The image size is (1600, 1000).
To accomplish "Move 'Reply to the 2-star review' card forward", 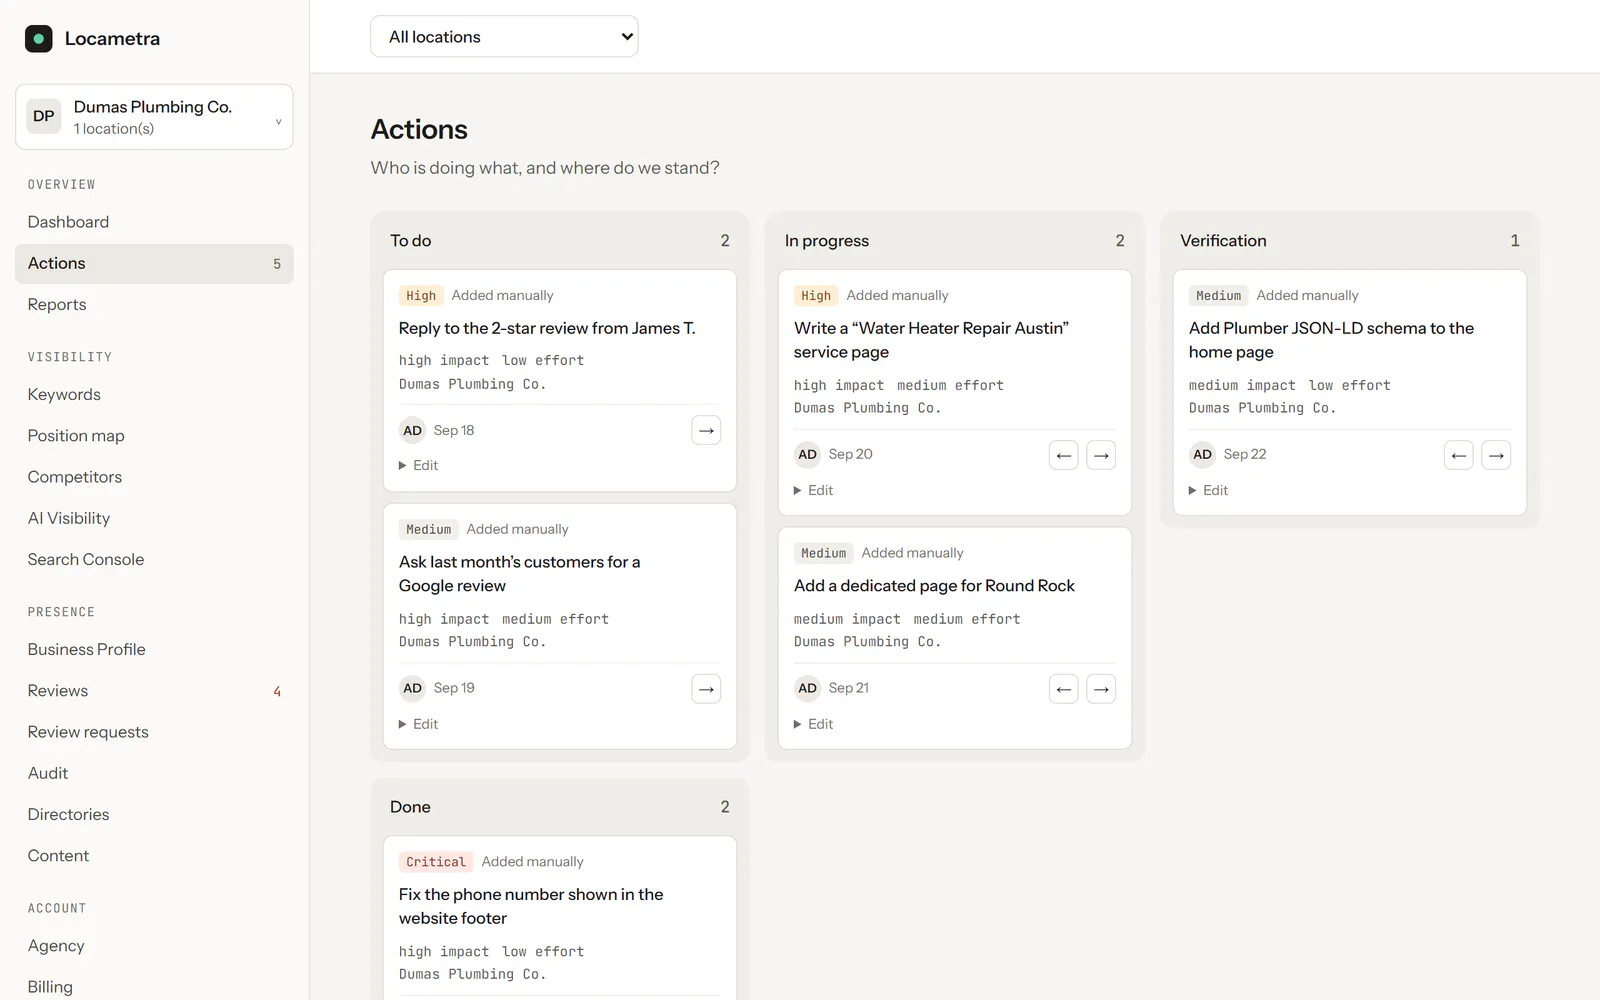I will pyautogui.click(x=706, y=431).
